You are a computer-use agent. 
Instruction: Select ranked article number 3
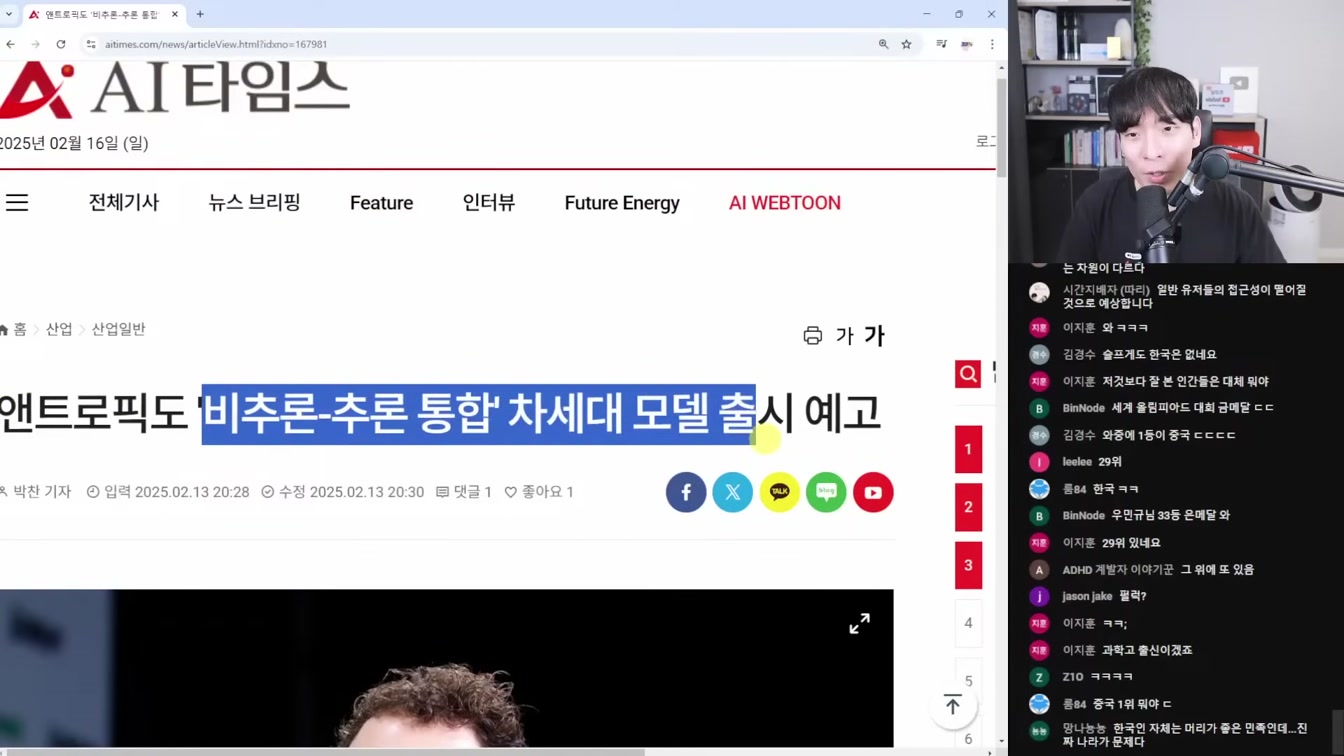tap(968, 565)
